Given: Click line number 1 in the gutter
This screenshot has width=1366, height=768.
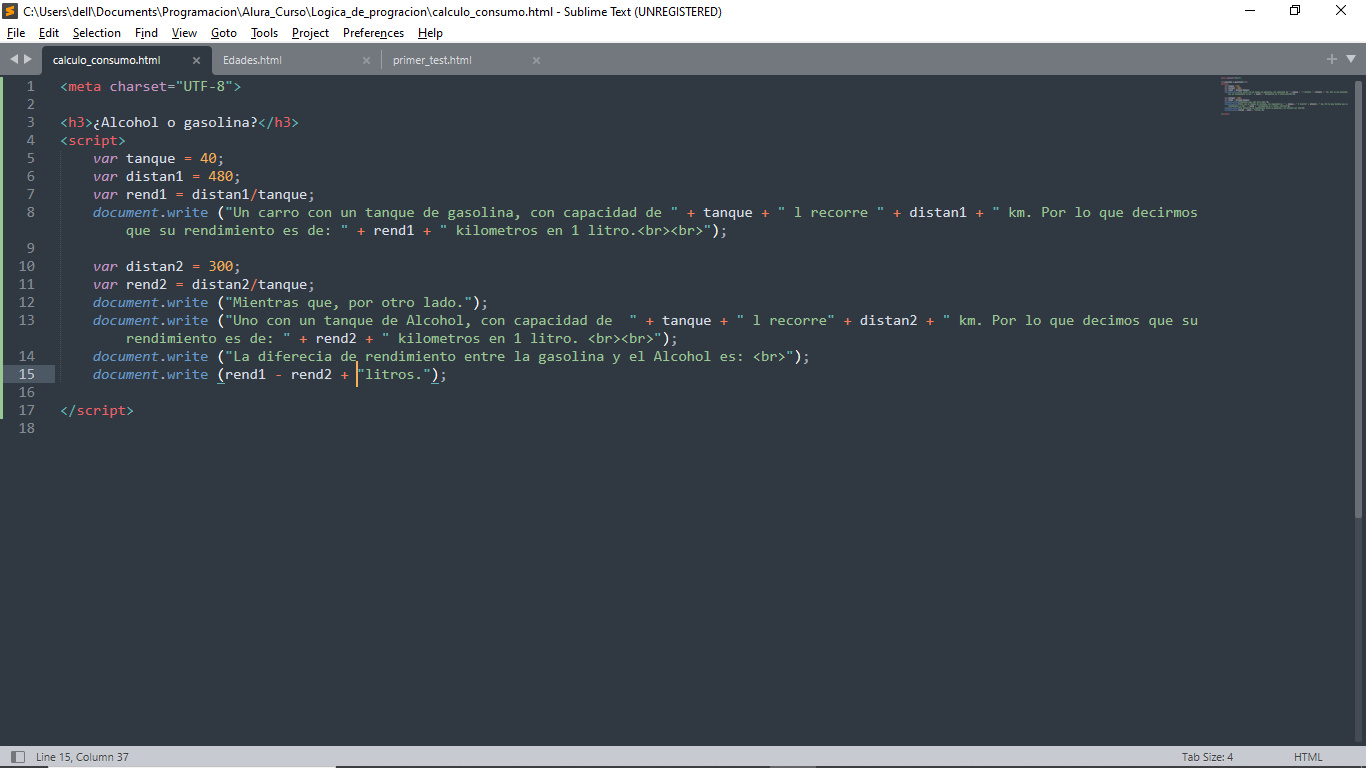Looking at the screenshot, I should (x=30, y=86).
